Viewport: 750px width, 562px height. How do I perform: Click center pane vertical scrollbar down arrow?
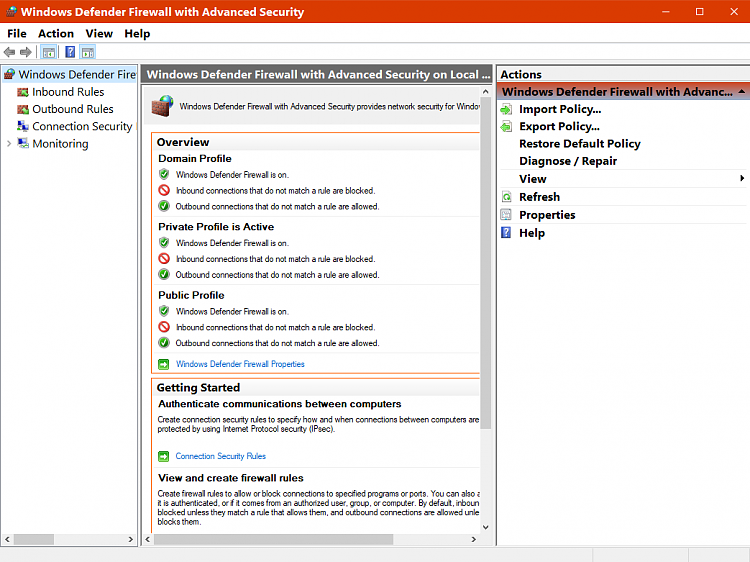[485, 527]
